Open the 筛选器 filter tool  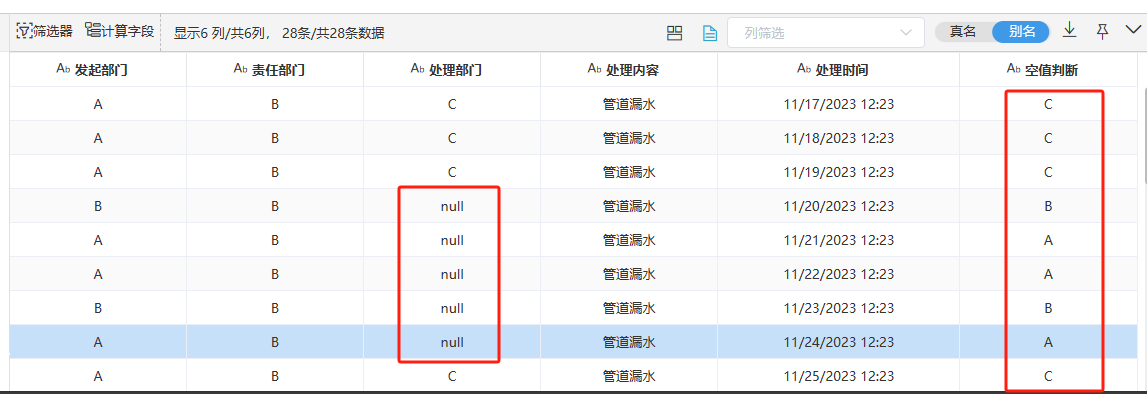(45, 31)
